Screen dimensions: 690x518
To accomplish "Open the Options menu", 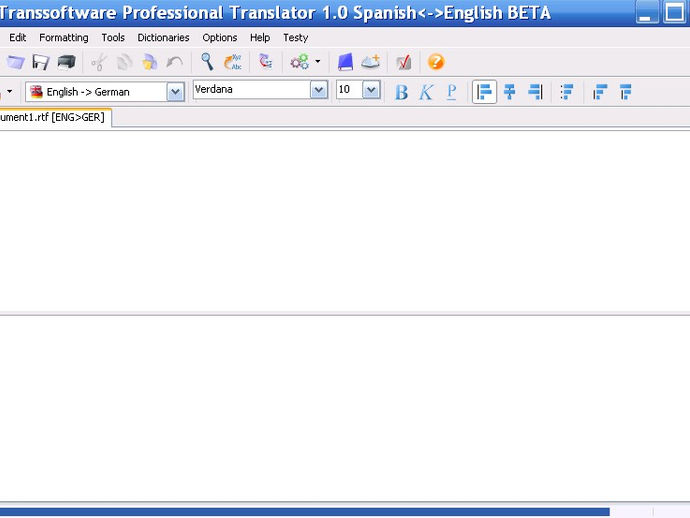I will pos(220,38).
